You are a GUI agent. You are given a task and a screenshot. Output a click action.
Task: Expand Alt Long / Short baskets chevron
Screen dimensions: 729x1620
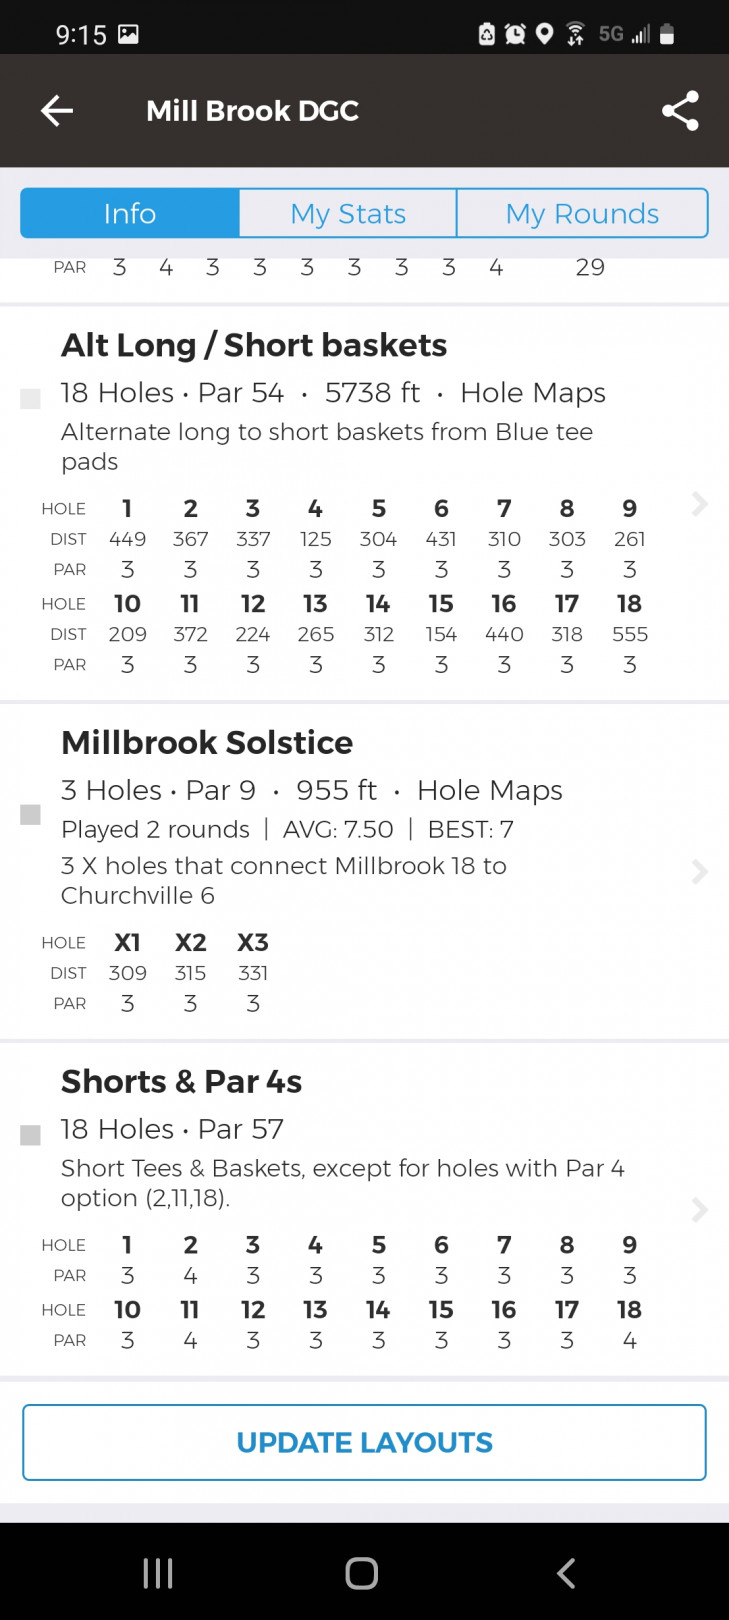point(699,504)
